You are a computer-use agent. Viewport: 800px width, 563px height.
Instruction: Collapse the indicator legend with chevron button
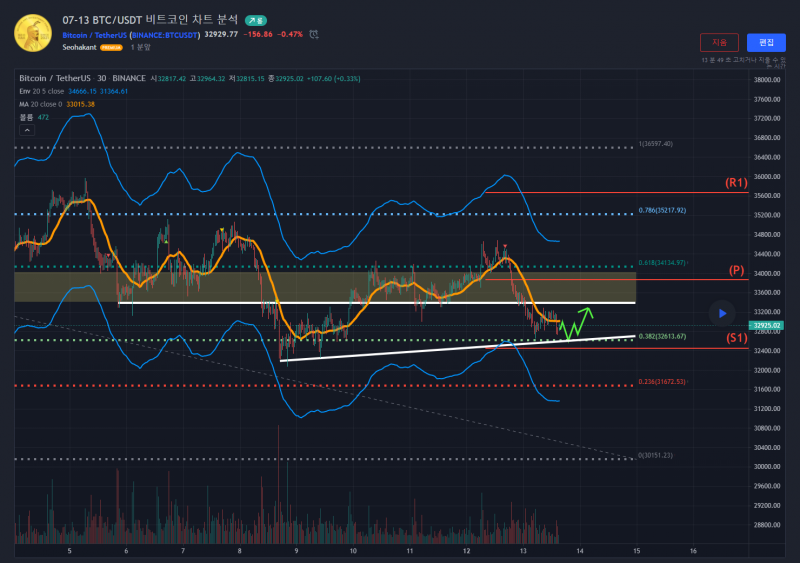27,130
